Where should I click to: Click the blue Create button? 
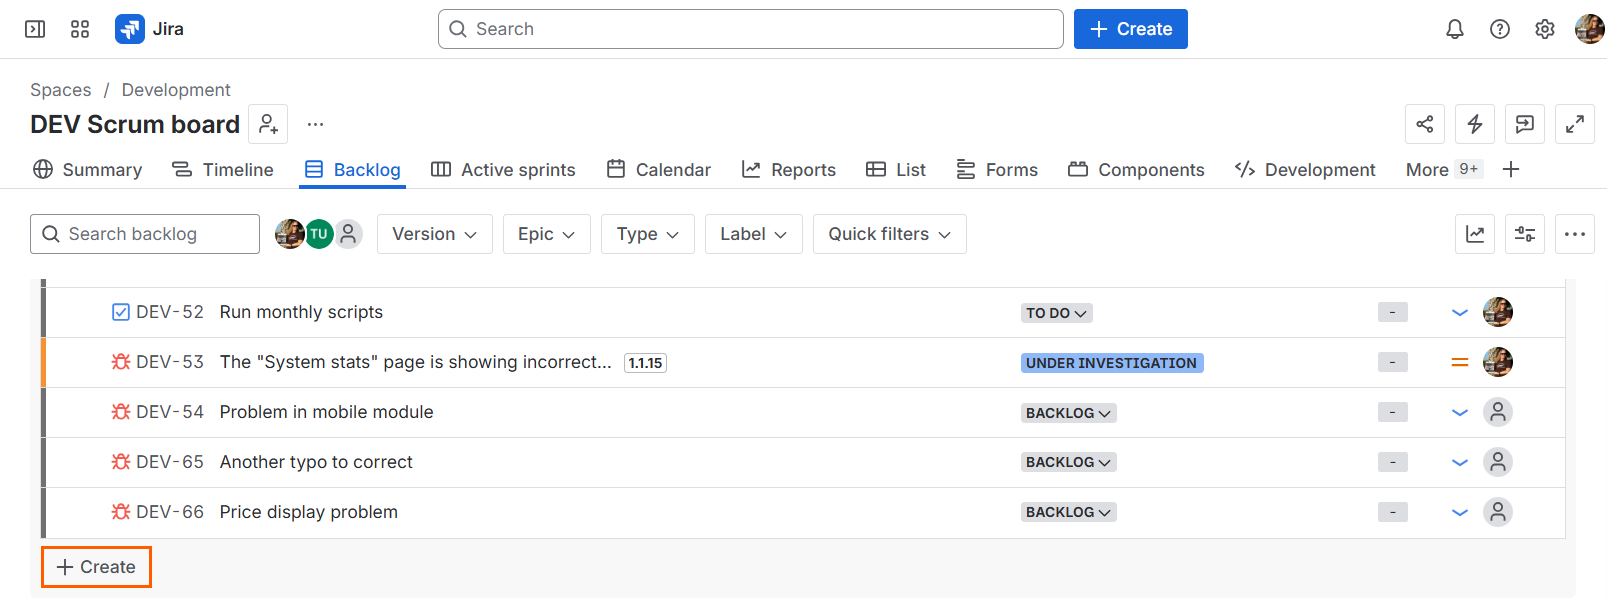pyautogui.click(x=1130, y=29)
